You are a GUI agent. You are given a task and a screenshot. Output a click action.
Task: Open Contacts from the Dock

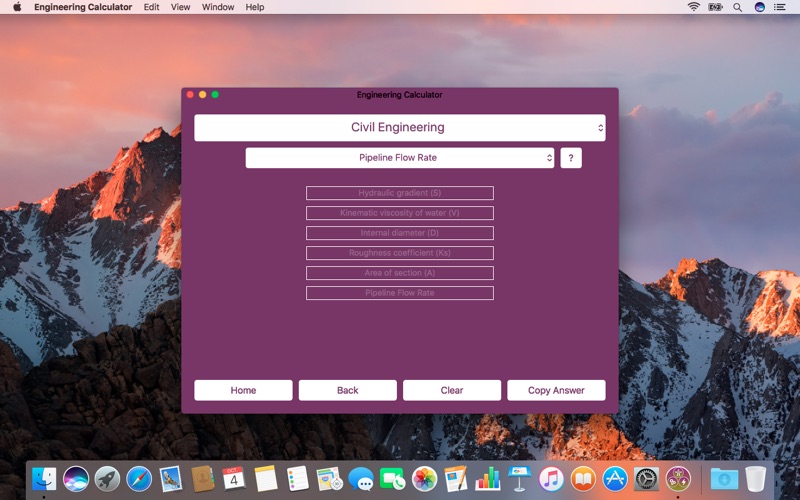pyautogui.click(x=203, y=479)
